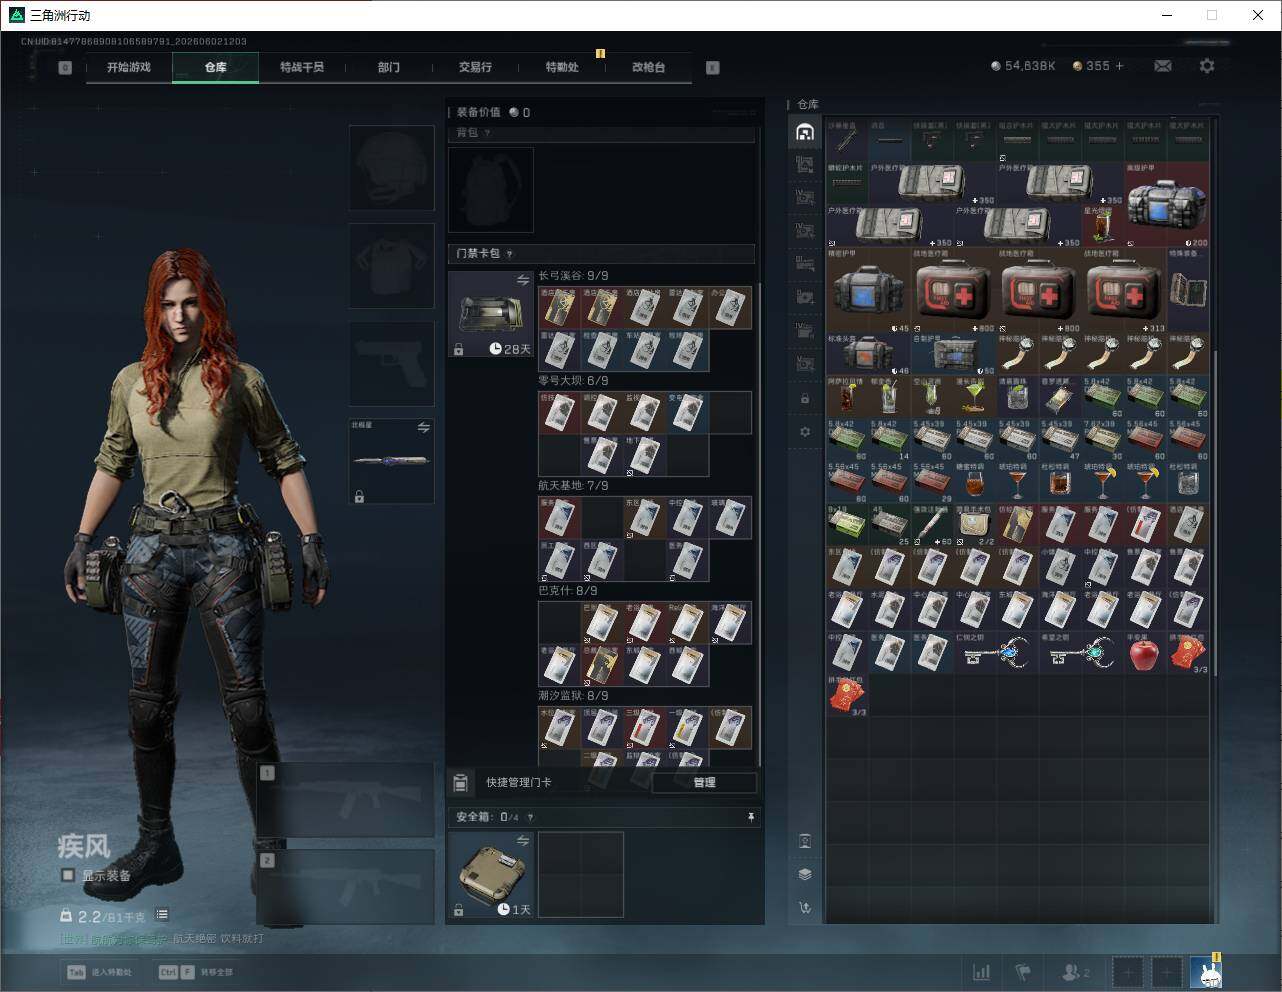This screenshot has height=992, width=1282.
Task: Click the lock icon in the warehouse sidebar
Action: click(x=805, y=399)
